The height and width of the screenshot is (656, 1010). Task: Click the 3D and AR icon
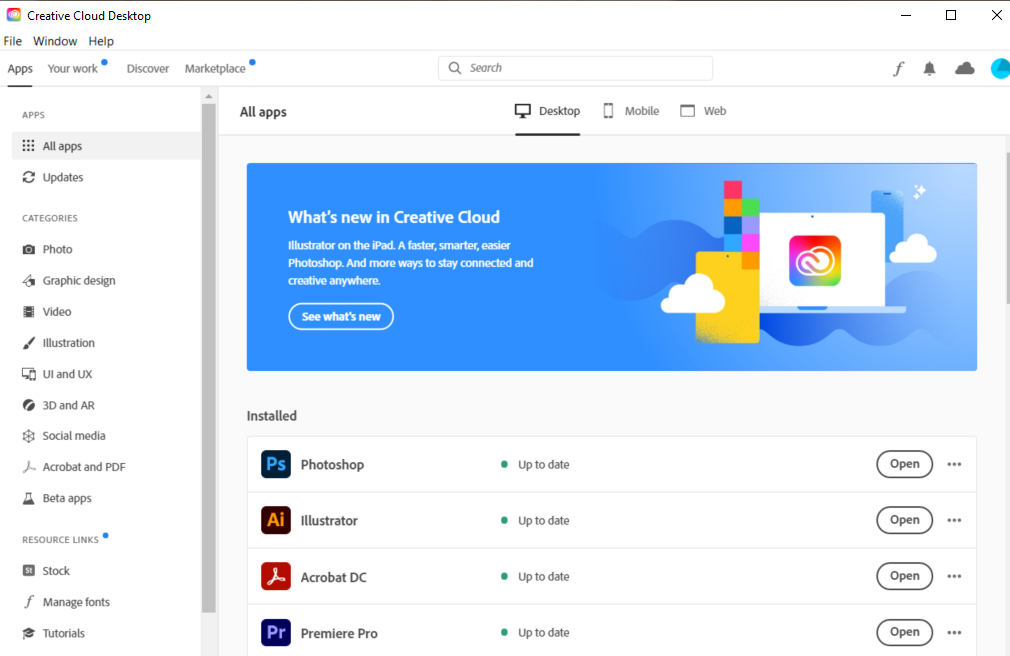[28, 405]
